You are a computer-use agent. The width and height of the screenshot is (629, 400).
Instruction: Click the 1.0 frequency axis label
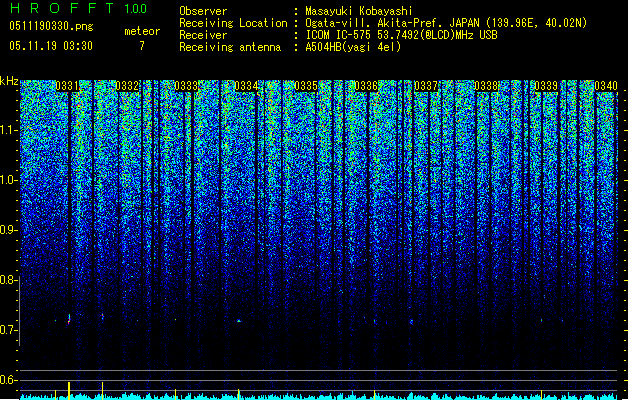point(8,180)
